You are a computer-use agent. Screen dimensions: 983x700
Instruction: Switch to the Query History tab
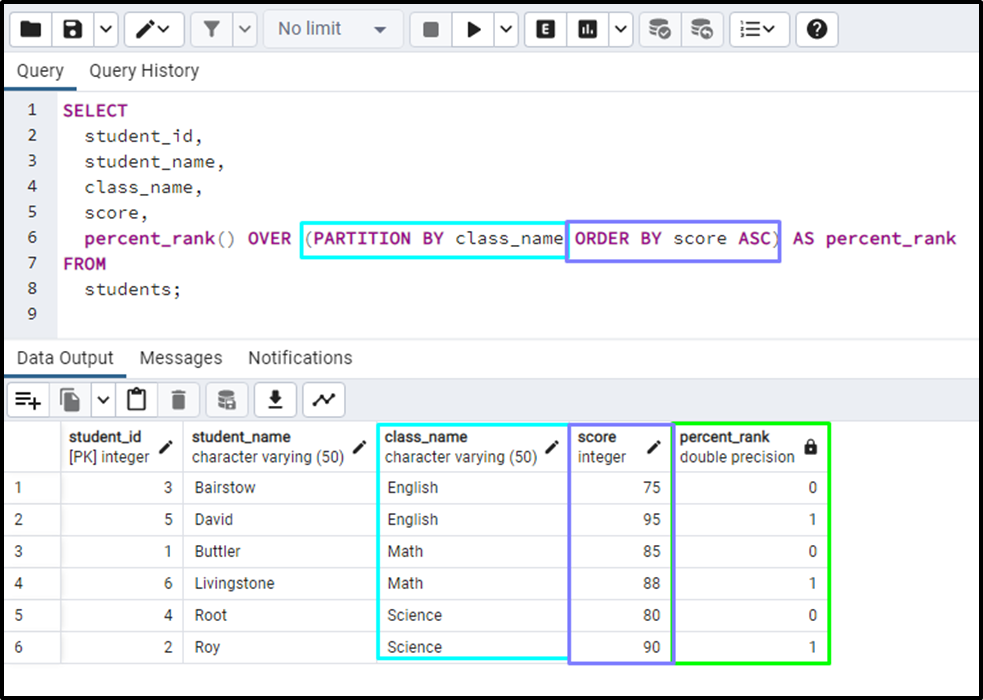pos(143,71)
